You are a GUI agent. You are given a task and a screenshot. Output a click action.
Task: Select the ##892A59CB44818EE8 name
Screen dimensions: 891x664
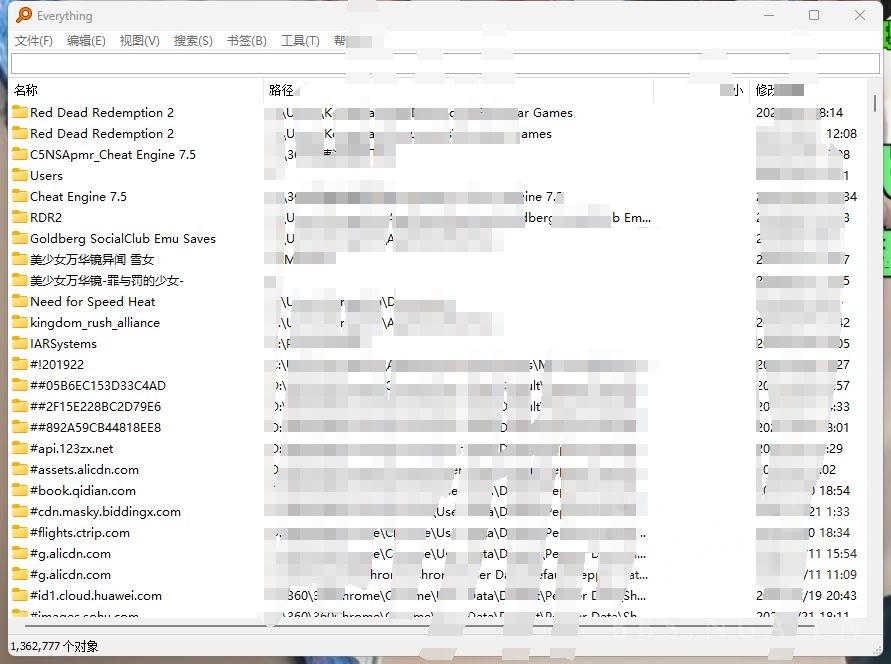point(95,428)
